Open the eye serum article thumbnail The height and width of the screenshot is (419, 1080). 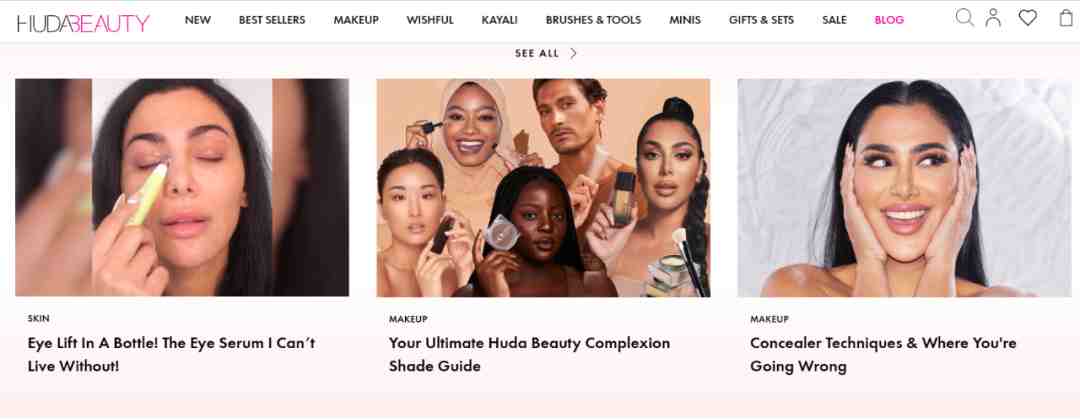coord(182,187)
